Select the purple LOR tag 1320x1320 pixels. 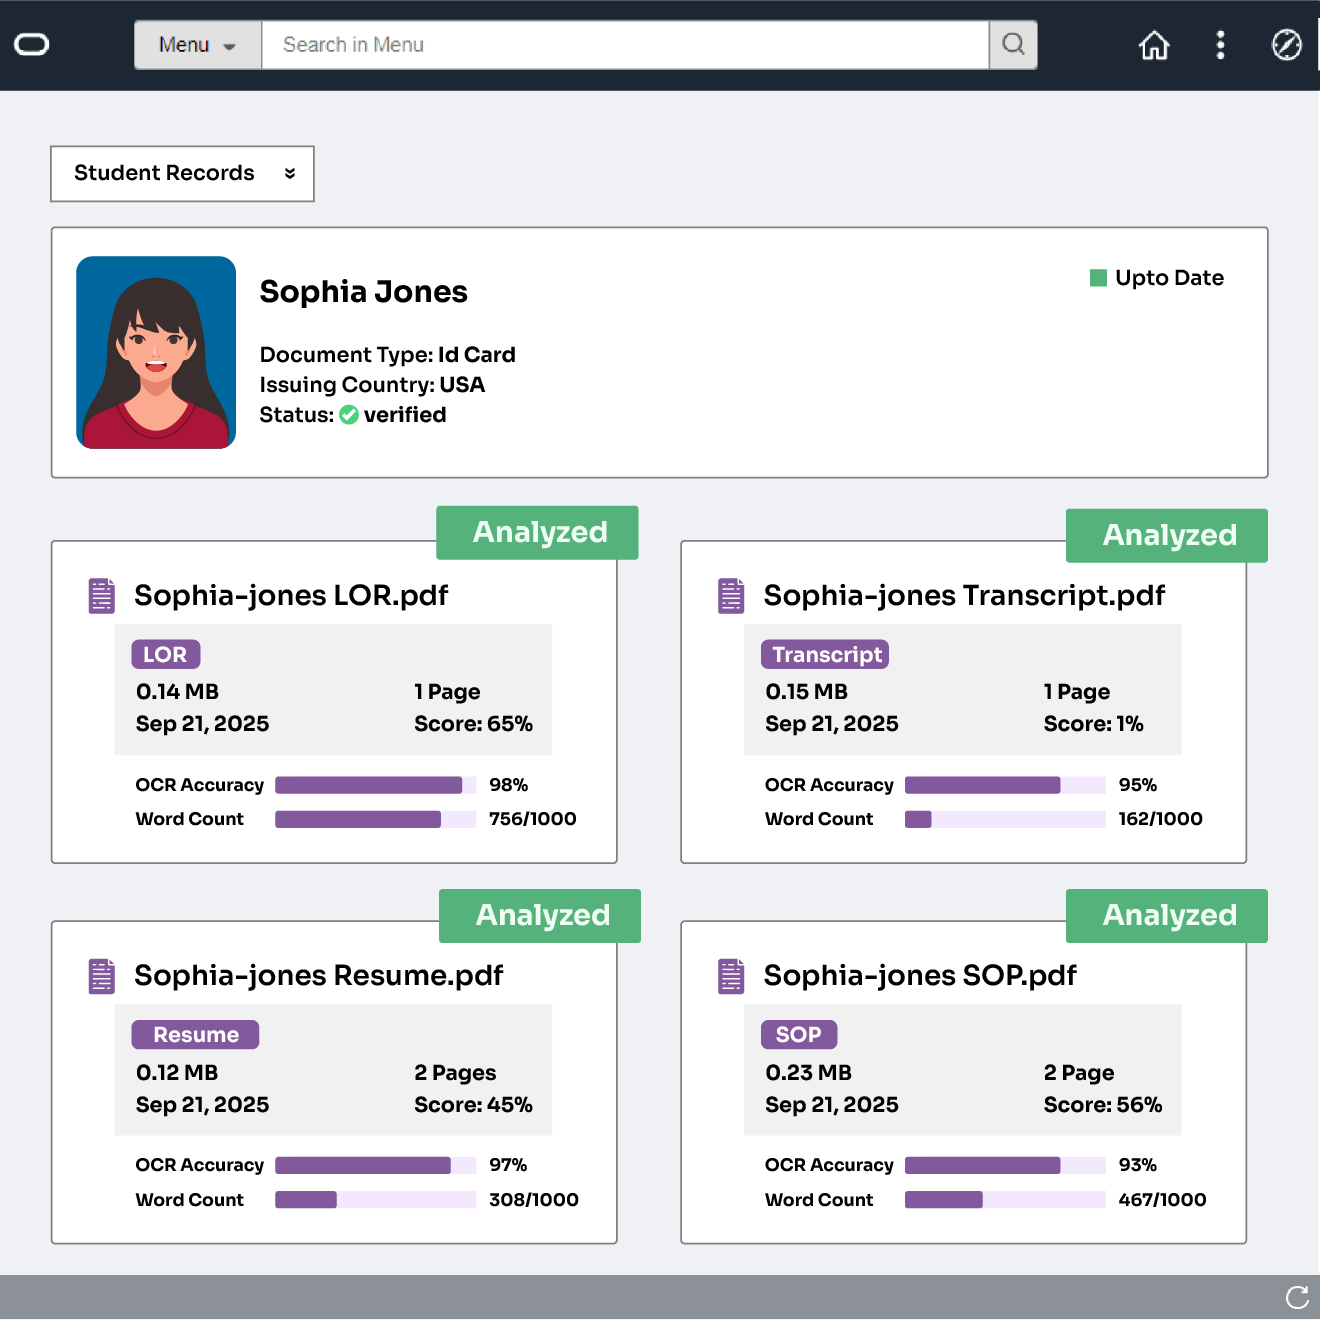pos(166,655)
